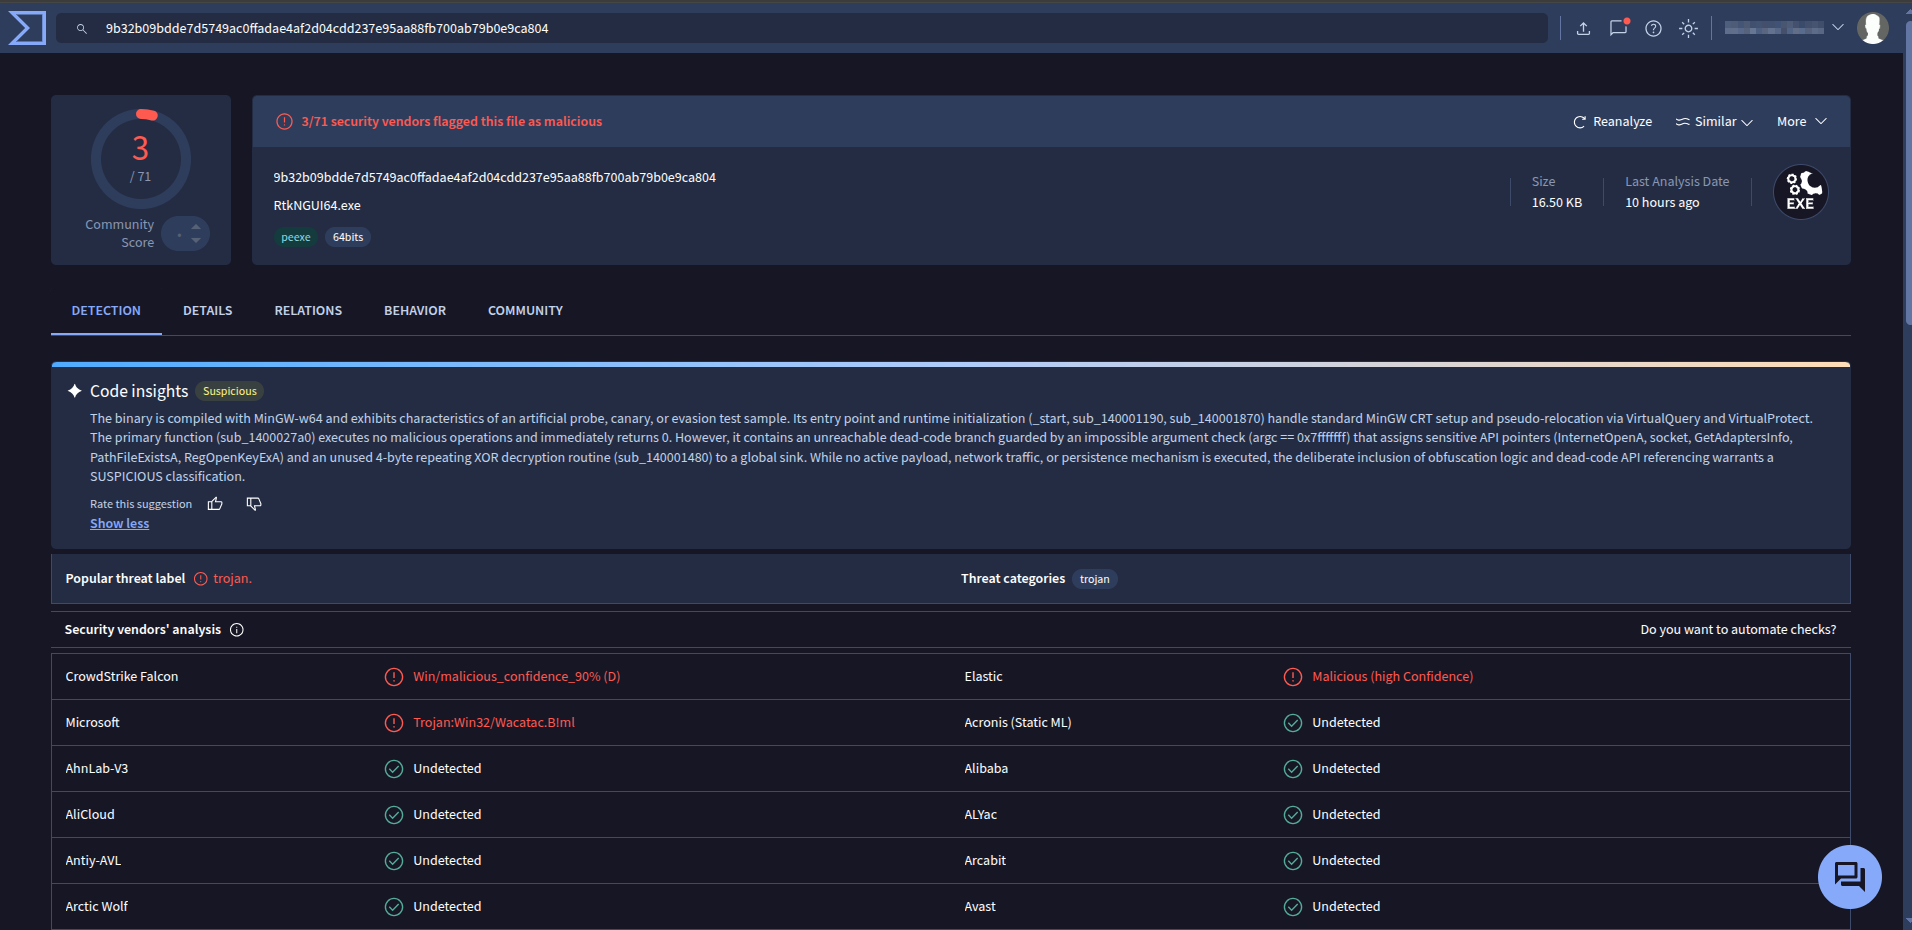
Task: Switch to the BEHAVIOR tab
Action: click(415, 311)
